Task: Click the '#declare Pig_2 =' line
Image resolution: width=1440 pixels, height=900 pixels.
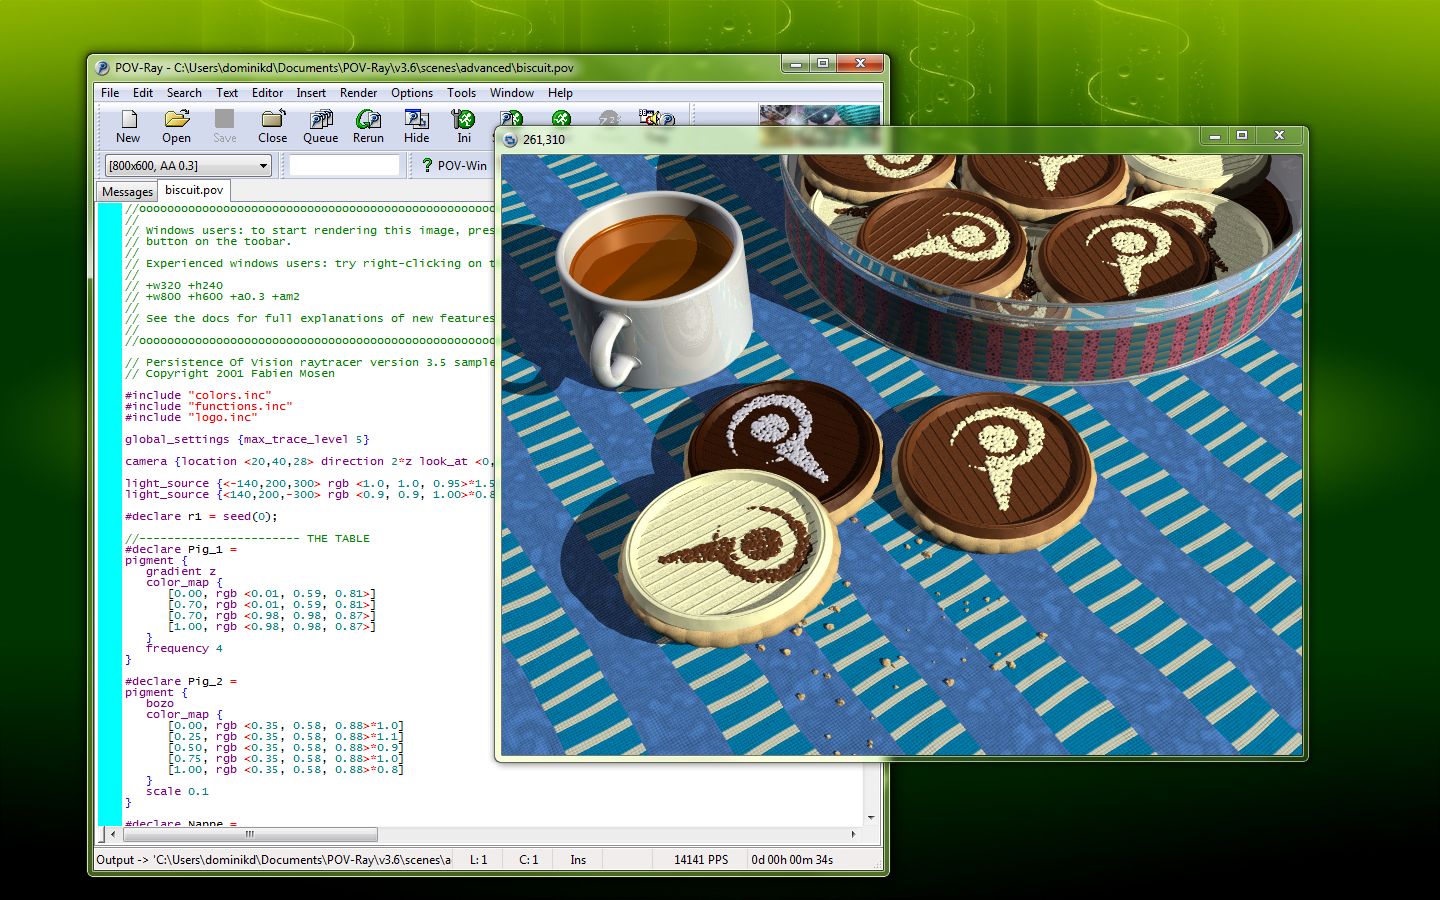Action: click(181, 681)
